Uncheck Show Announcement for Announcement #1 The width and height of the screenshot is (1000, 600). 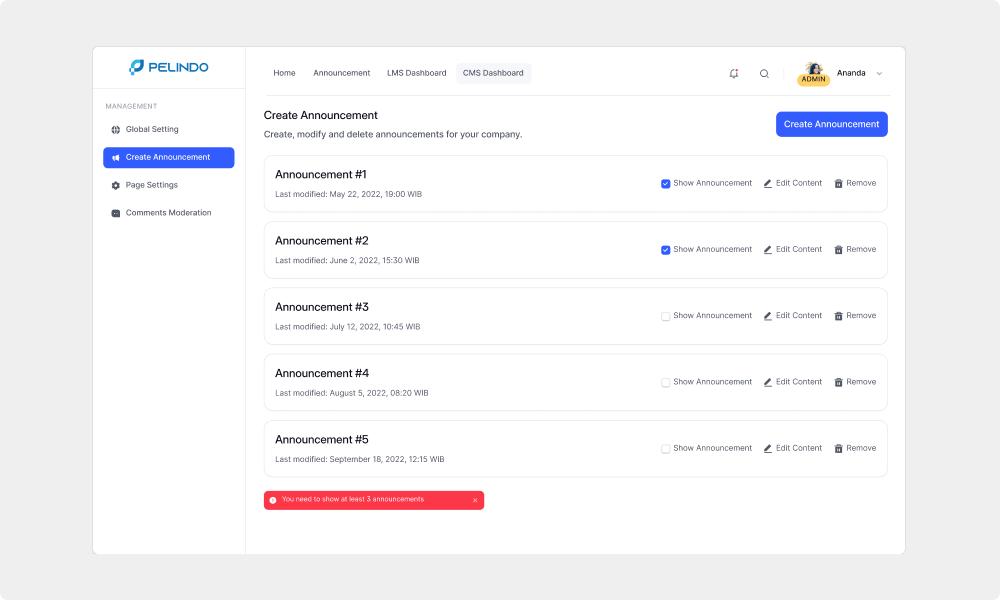coord(665,184)
